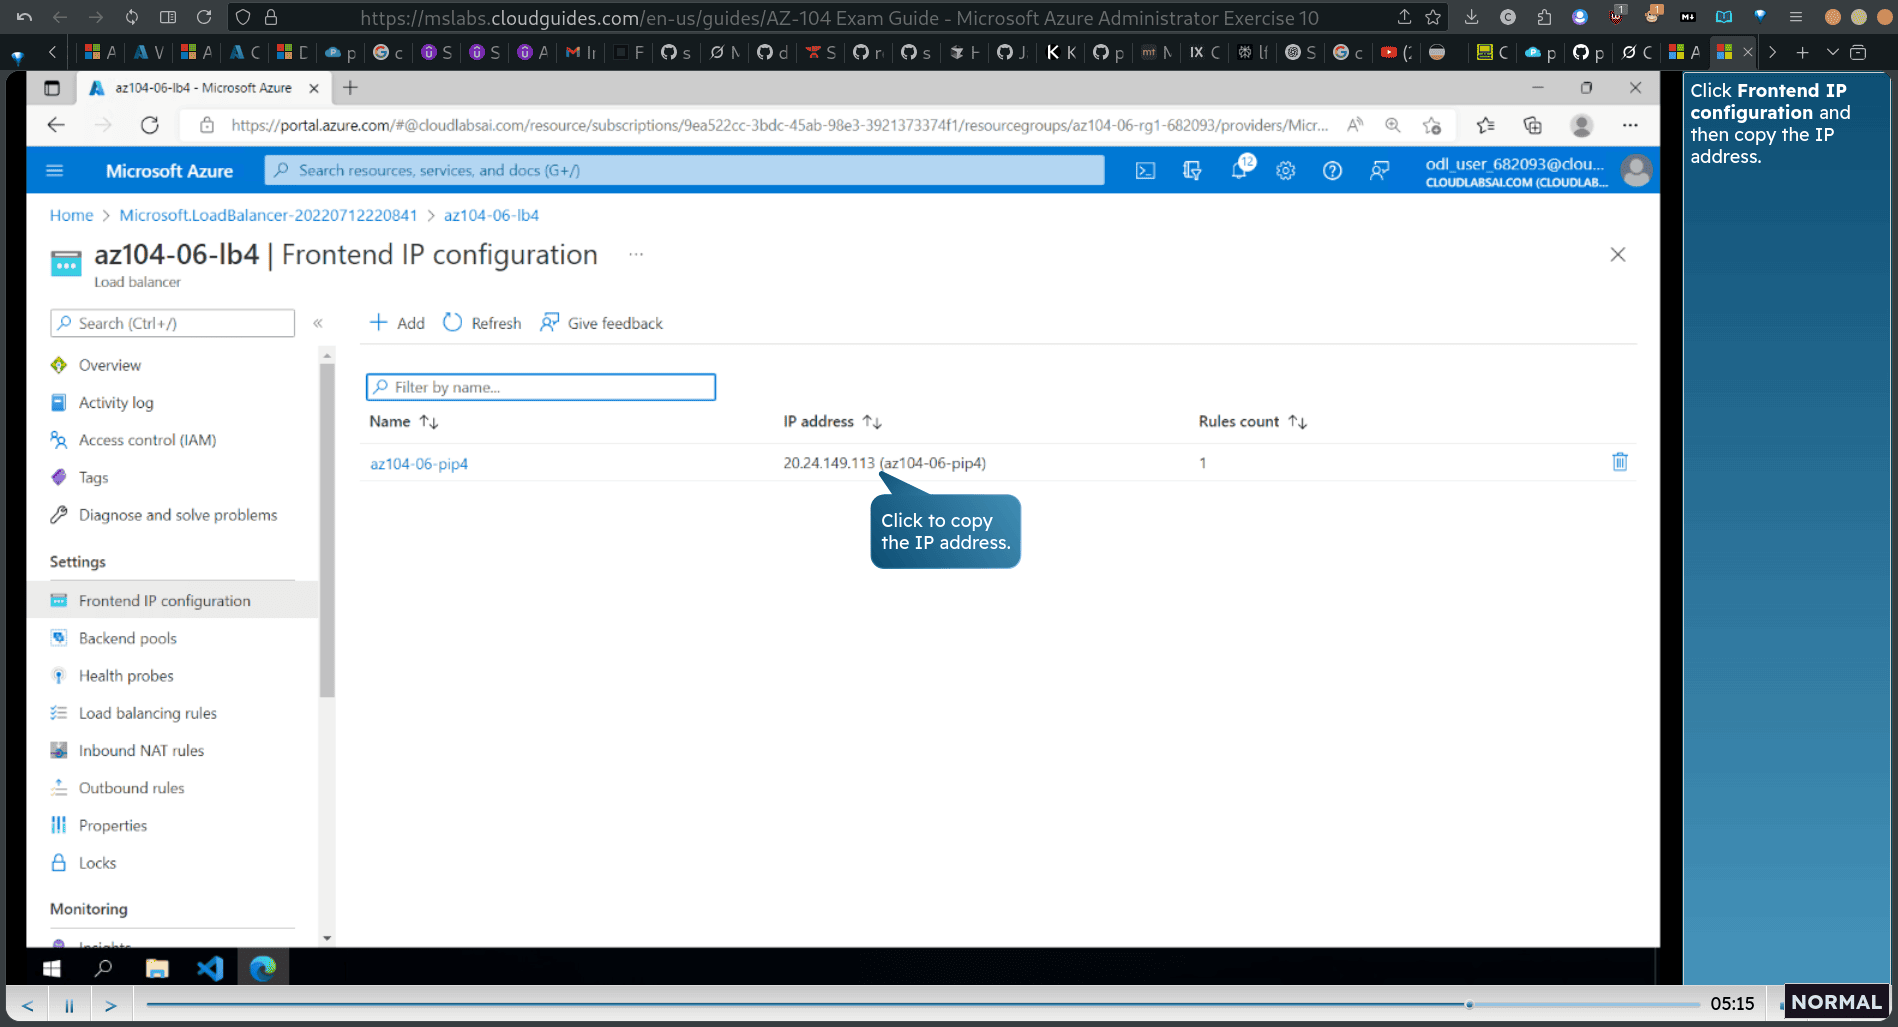Copy the IP address 20.24.149.113
This screenshot has width=1898, height=1027.
[x=829, y=463]
